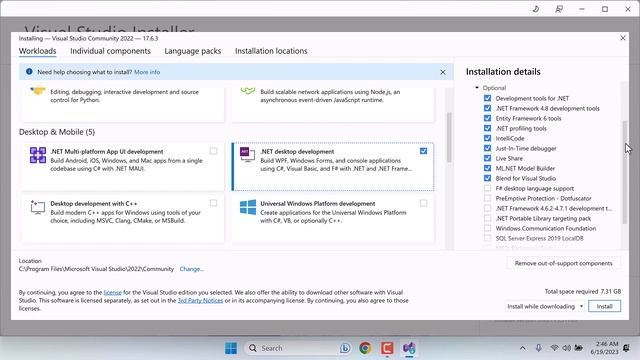Screen dimensions: 640x360
Task: Click the Installation details vertical scrollbar
Action: pyautogui.click(x=624, y=171)
